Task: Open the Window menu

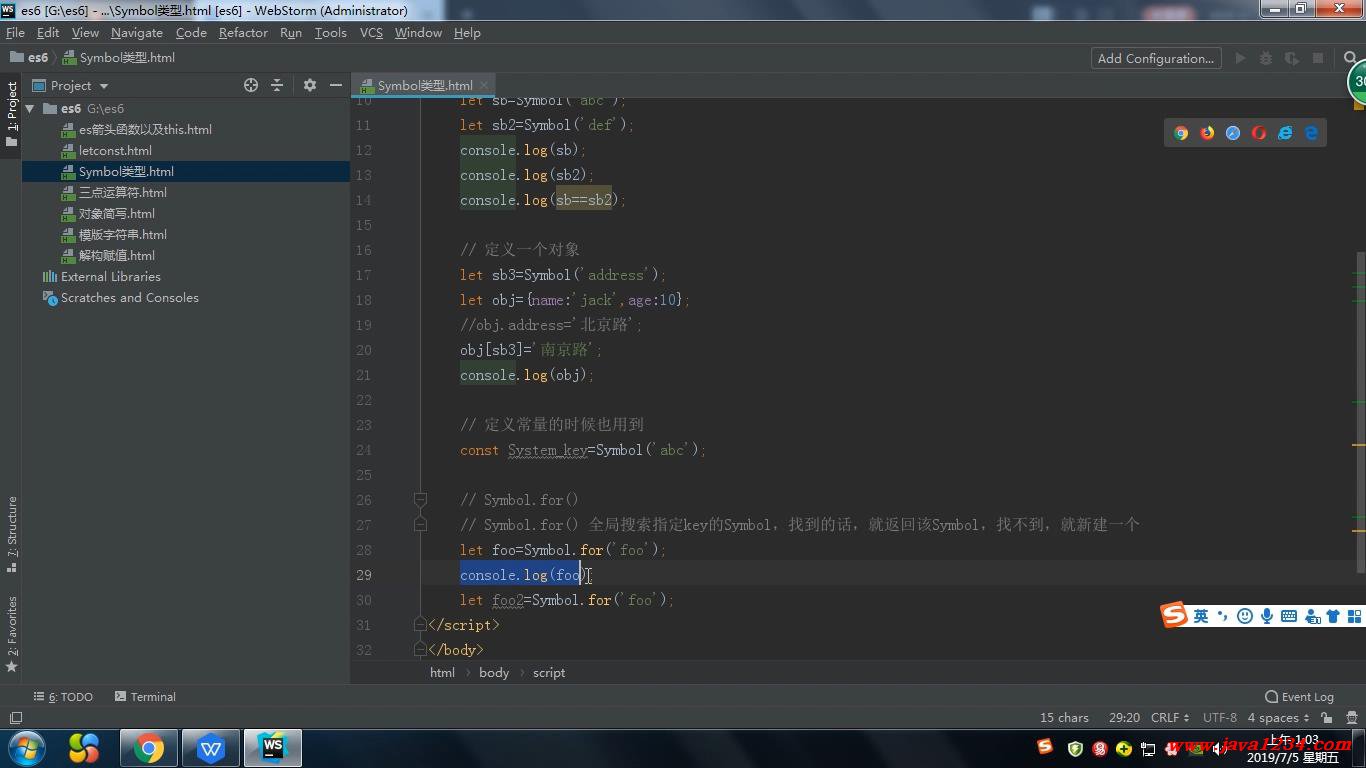Action: click(418, 33)
